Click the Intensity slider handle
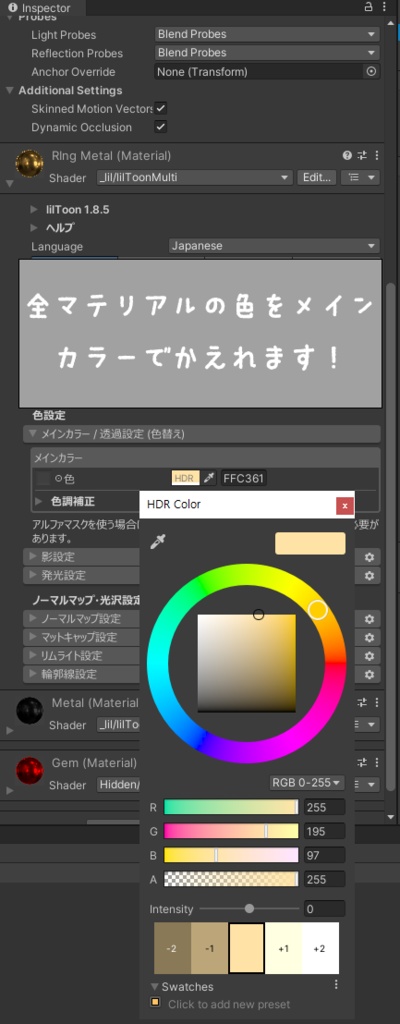Screen dimensions: 400x1024 coord(249,908)
